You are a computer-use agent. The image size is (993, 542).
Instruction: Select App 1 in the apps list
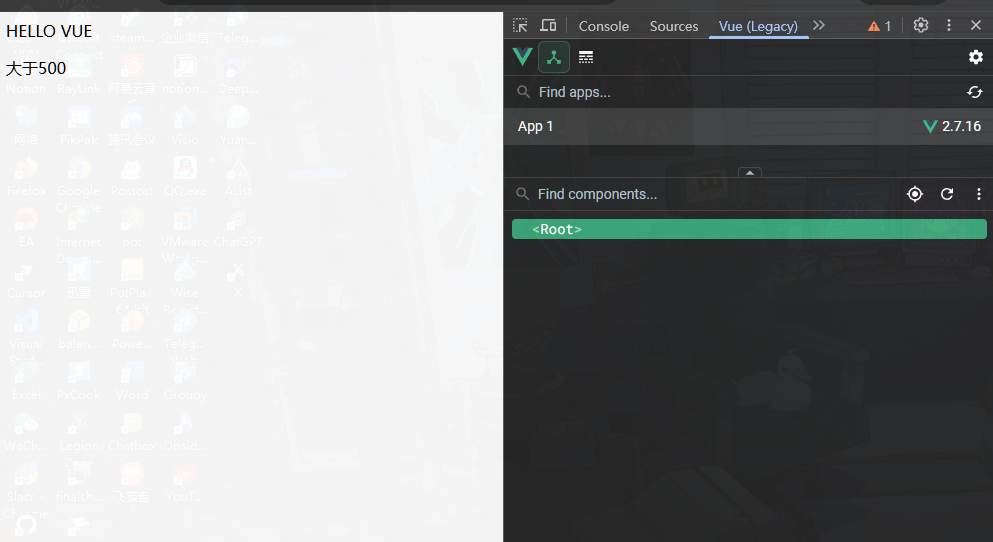(749, 127)
